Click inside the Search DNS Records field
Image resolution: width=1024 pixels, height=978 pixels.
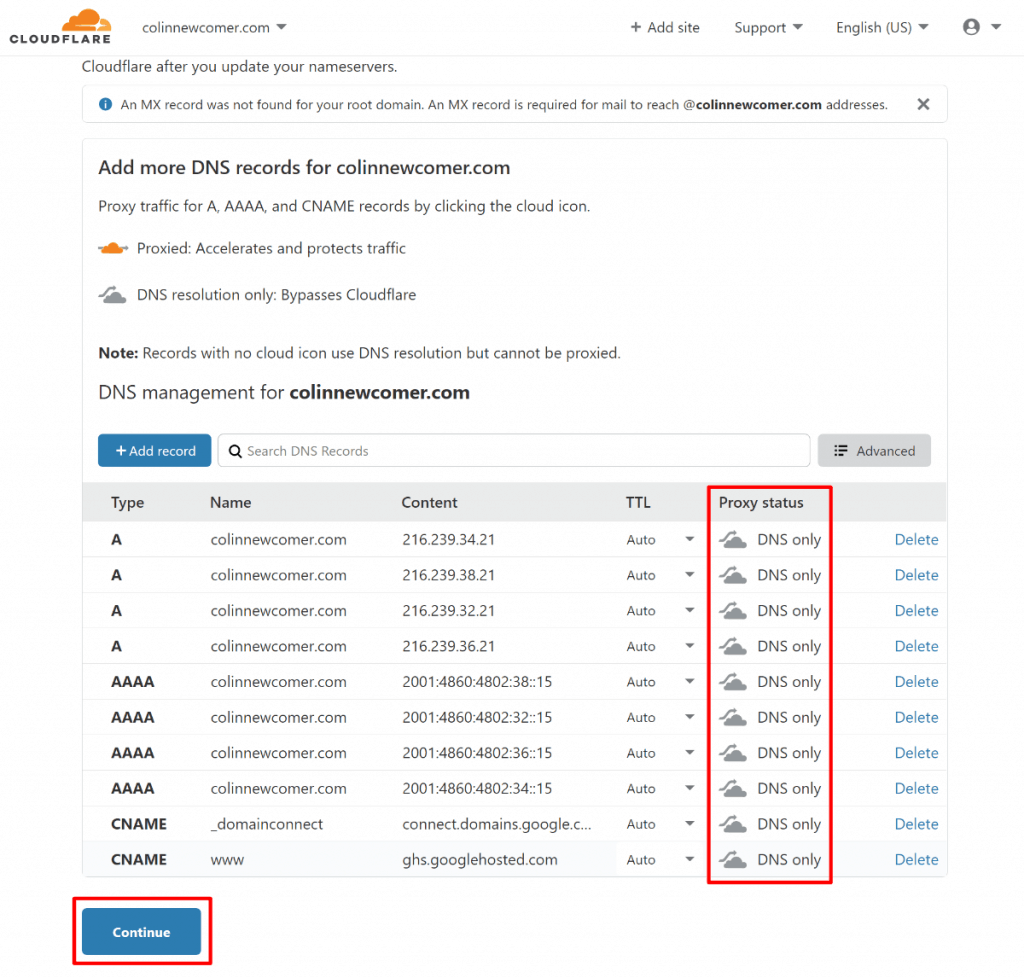point(450,451)
